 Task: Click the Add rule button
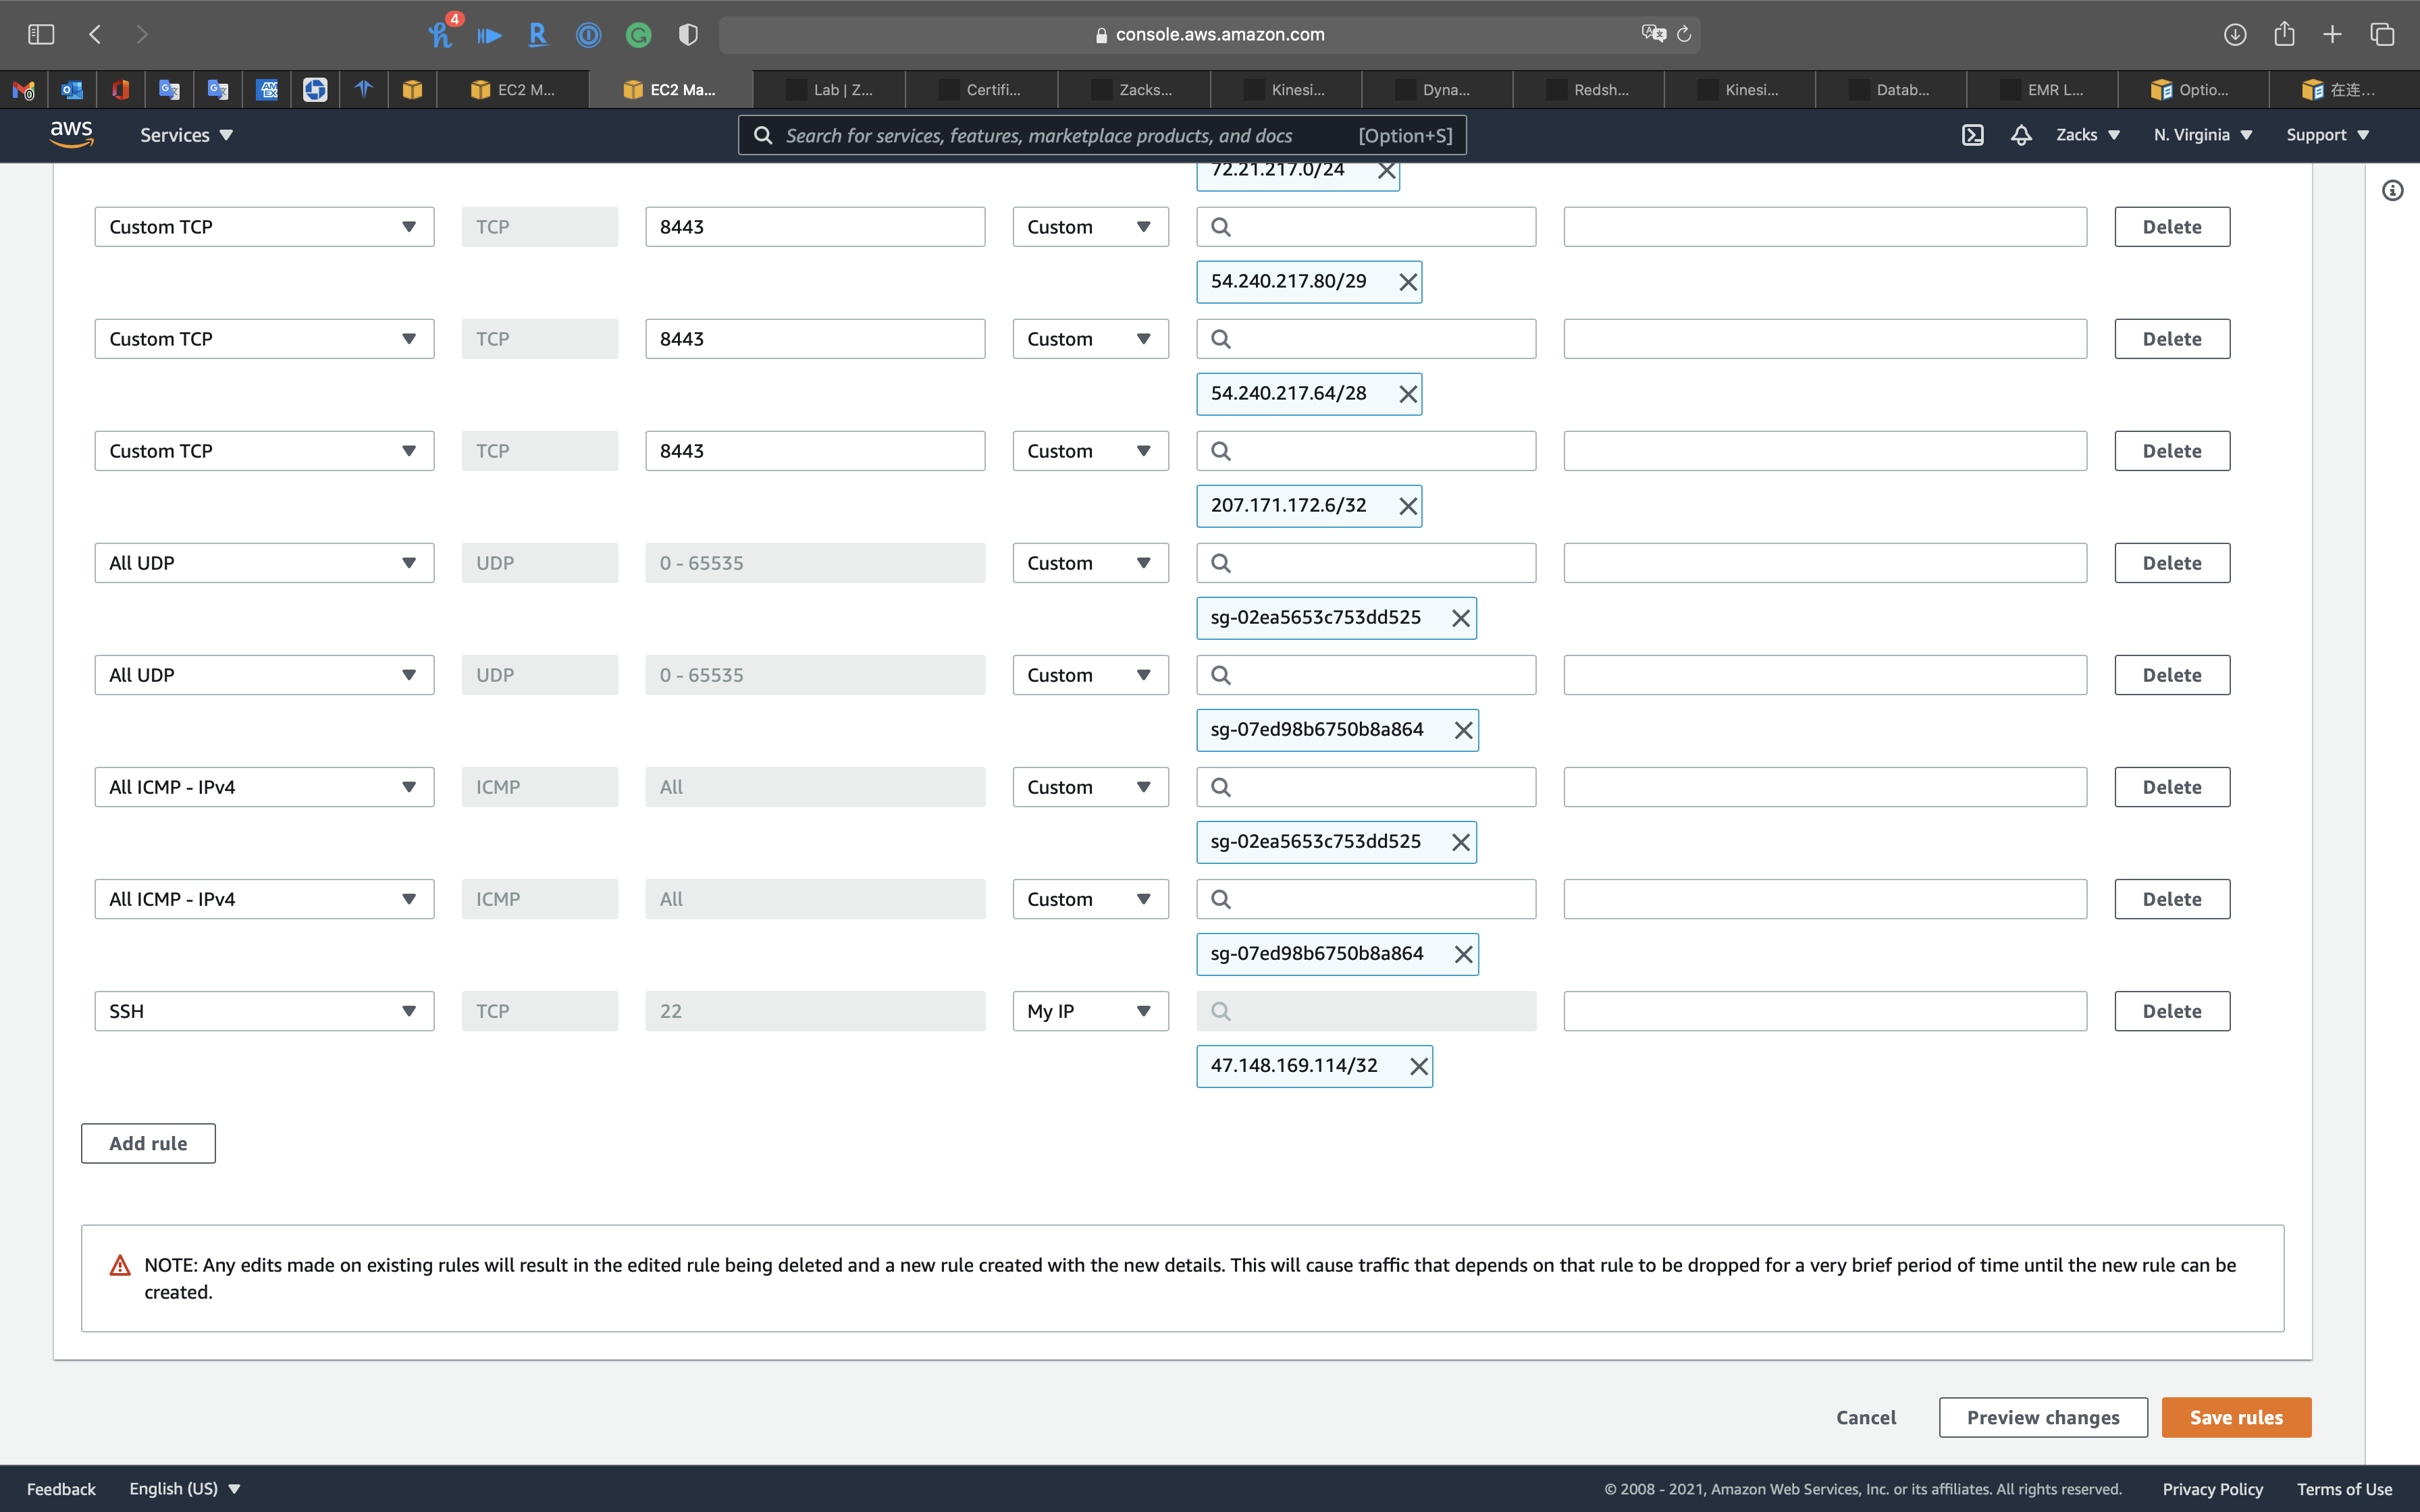point(148,1143)
